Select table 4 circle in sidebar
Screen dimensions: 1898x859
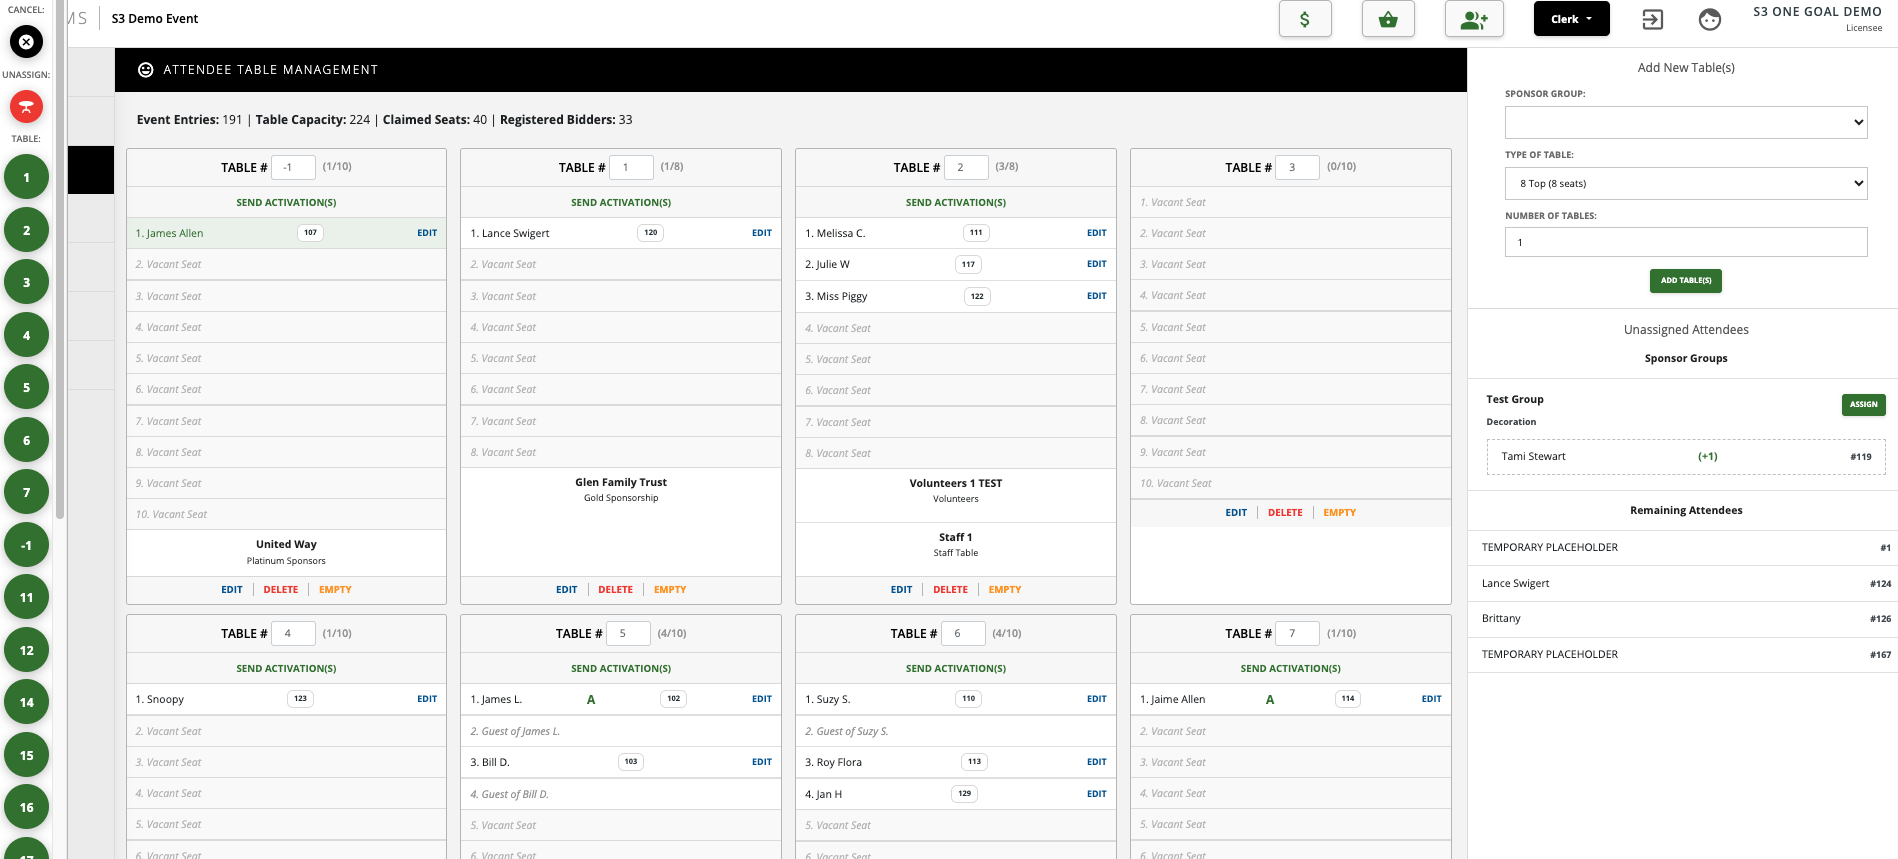26,335
